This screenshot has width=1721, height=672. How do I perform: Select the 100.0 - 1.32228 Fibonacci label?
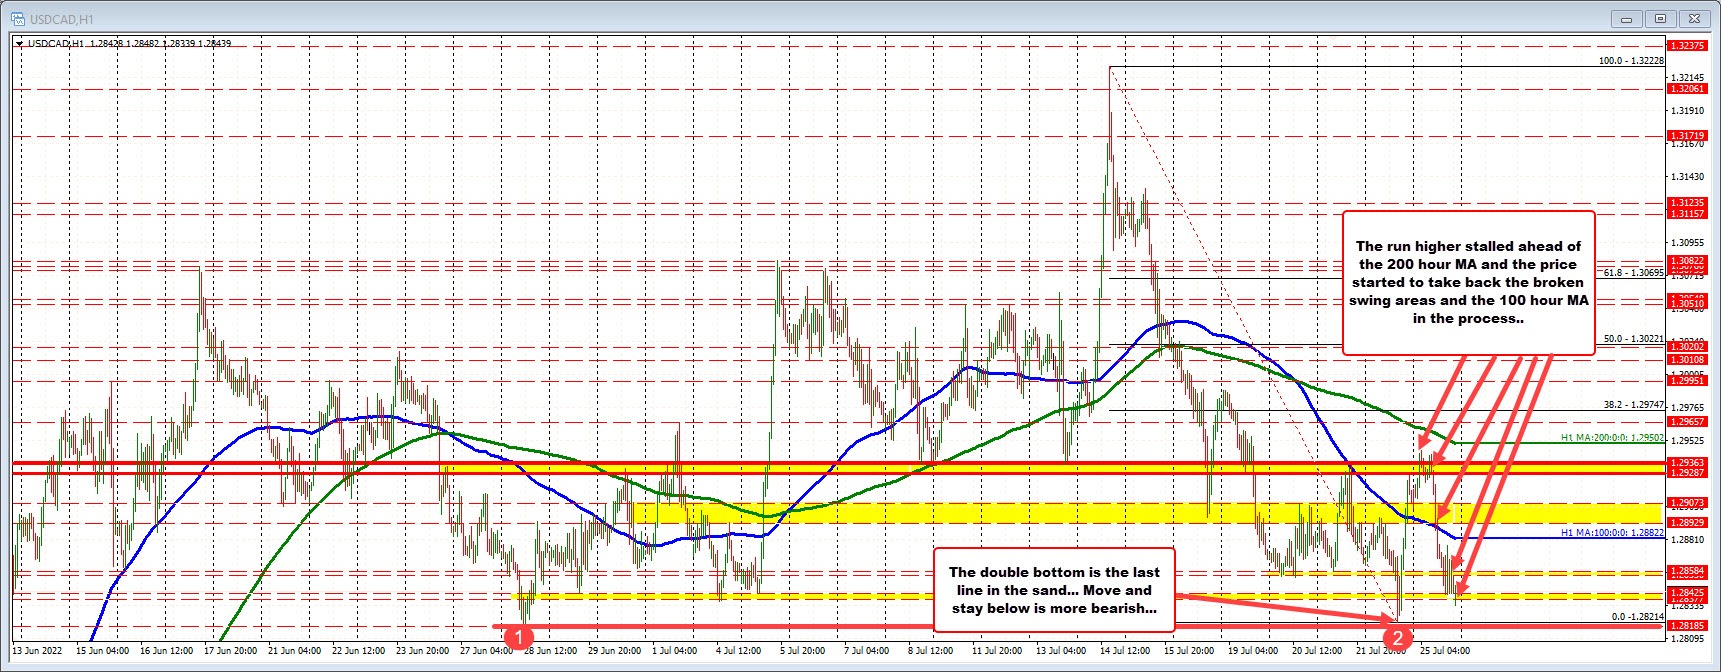coord(1631,61)
